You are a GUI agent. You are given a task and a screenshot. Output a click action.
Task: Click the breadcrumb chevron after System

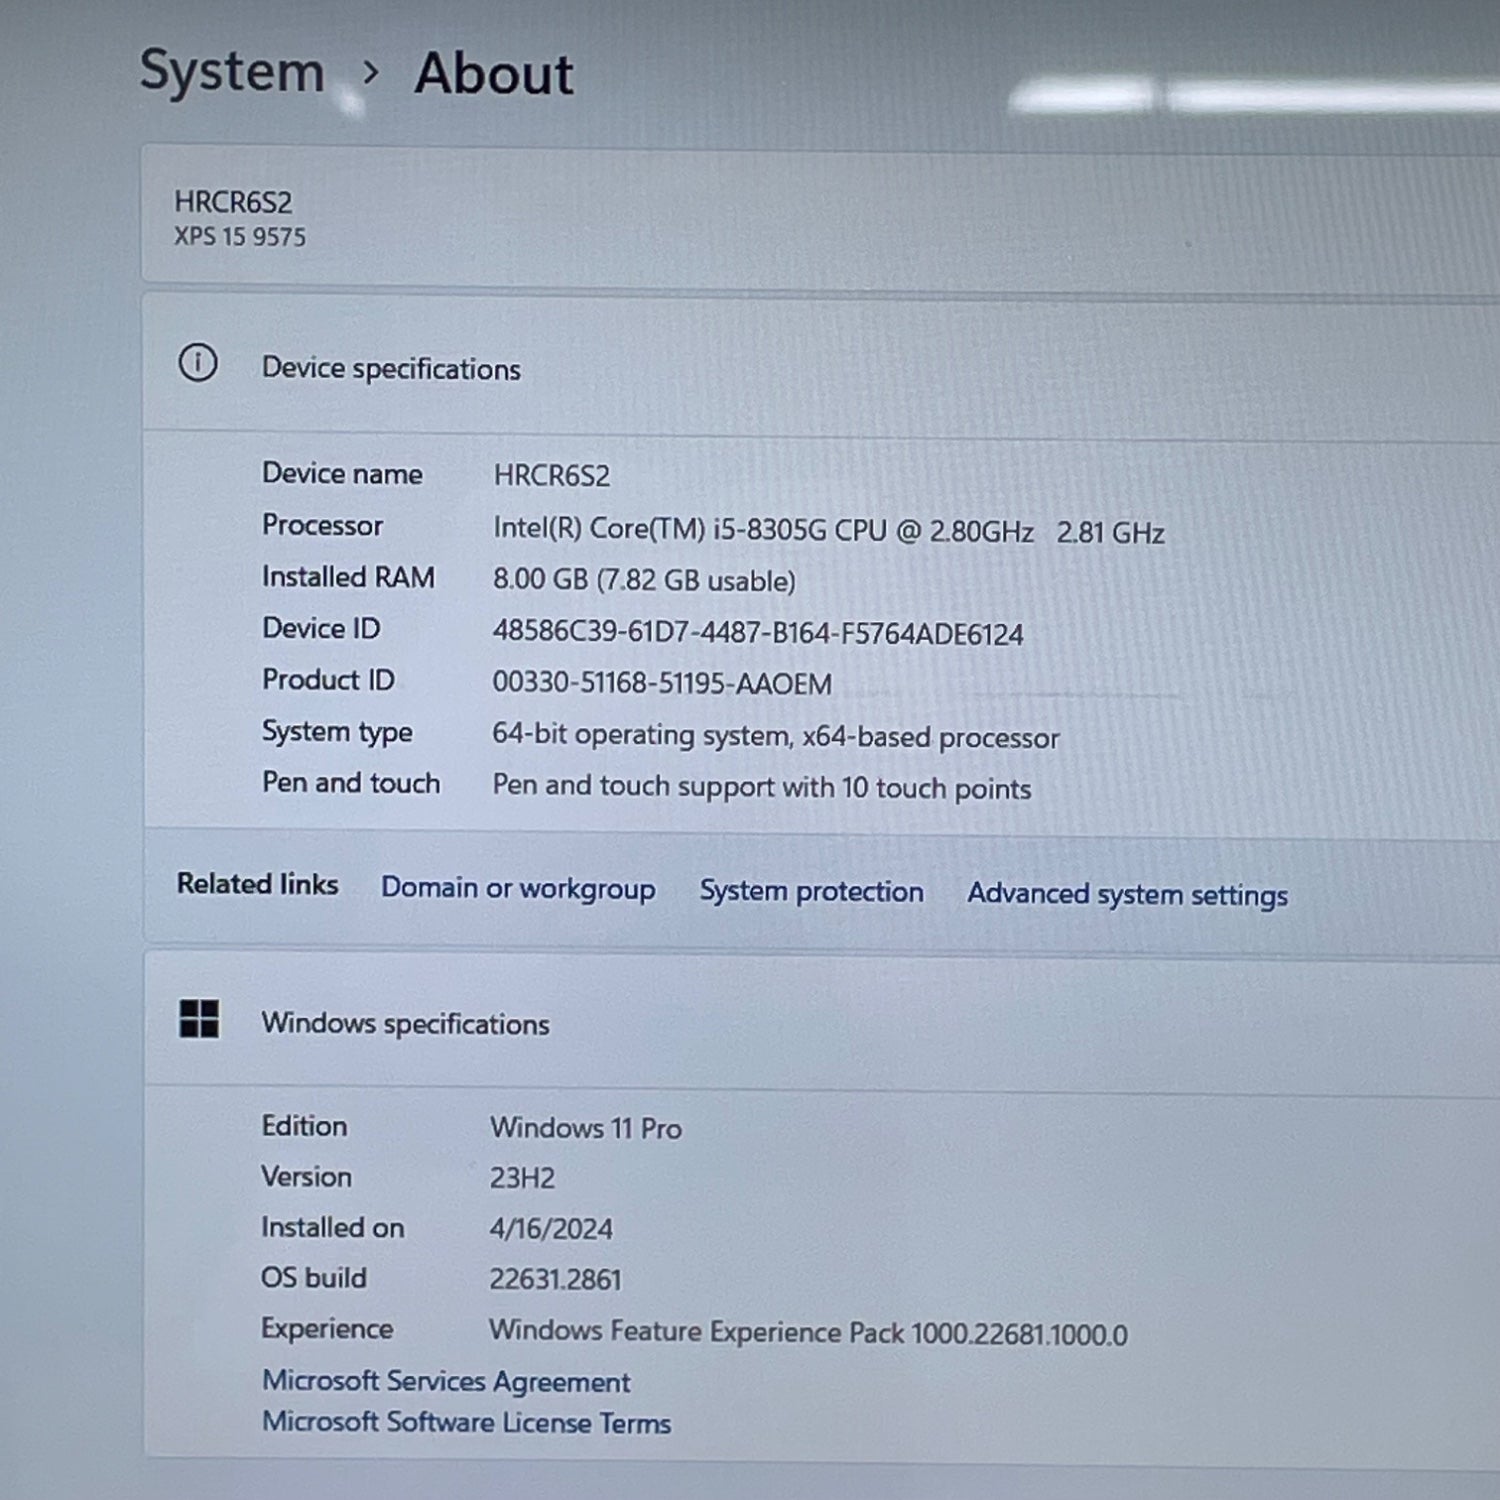[371, 73]
